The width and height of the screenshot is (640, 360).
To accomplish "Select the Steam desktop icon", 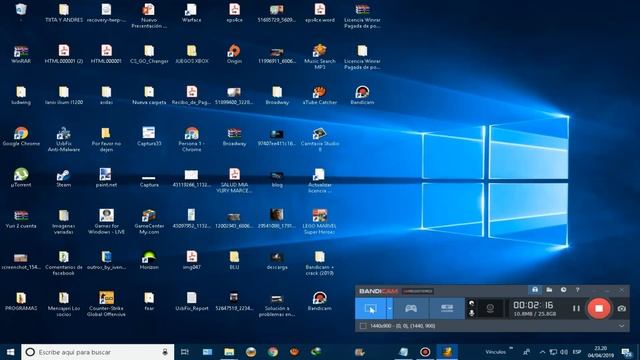I will (63, 178).
